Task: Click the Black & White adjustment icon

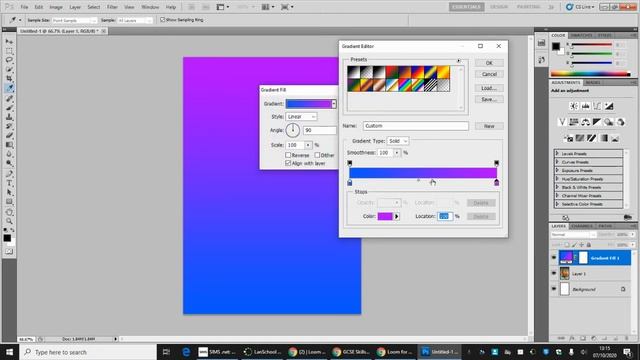Action: pyautogui.click(x=597, y=122)
